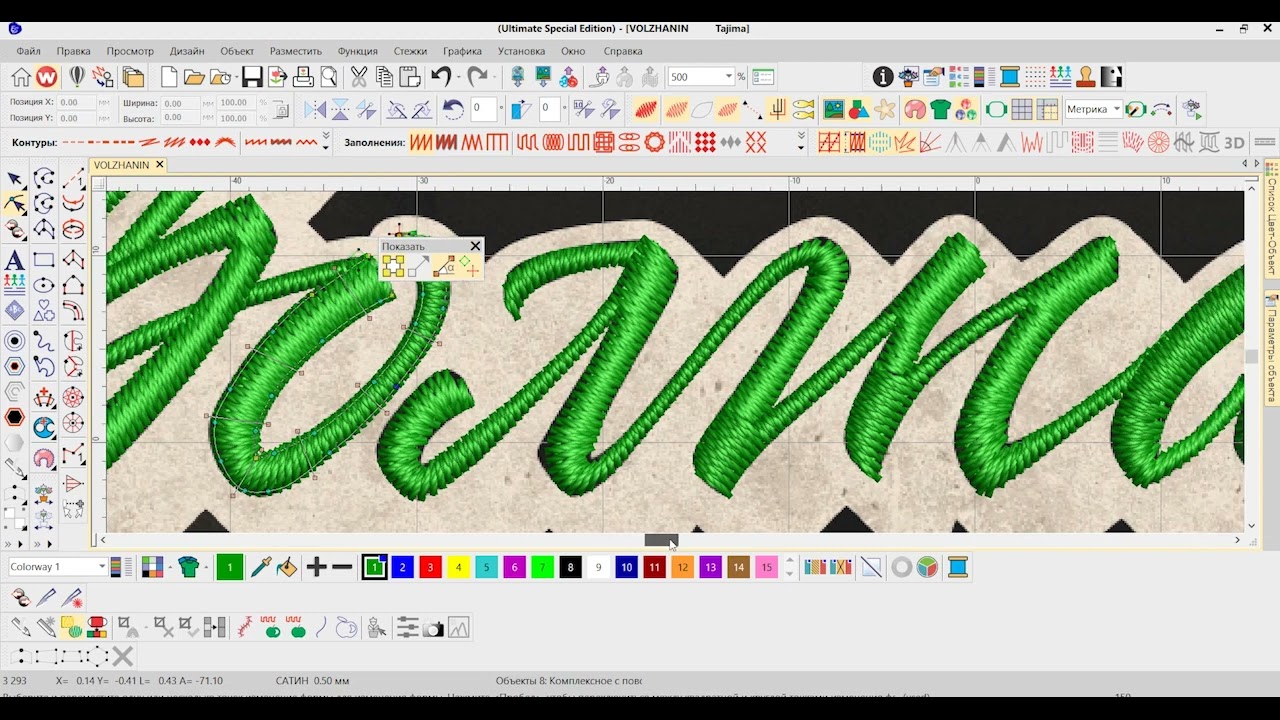Select the arrow selection tool

click(15, 179)
